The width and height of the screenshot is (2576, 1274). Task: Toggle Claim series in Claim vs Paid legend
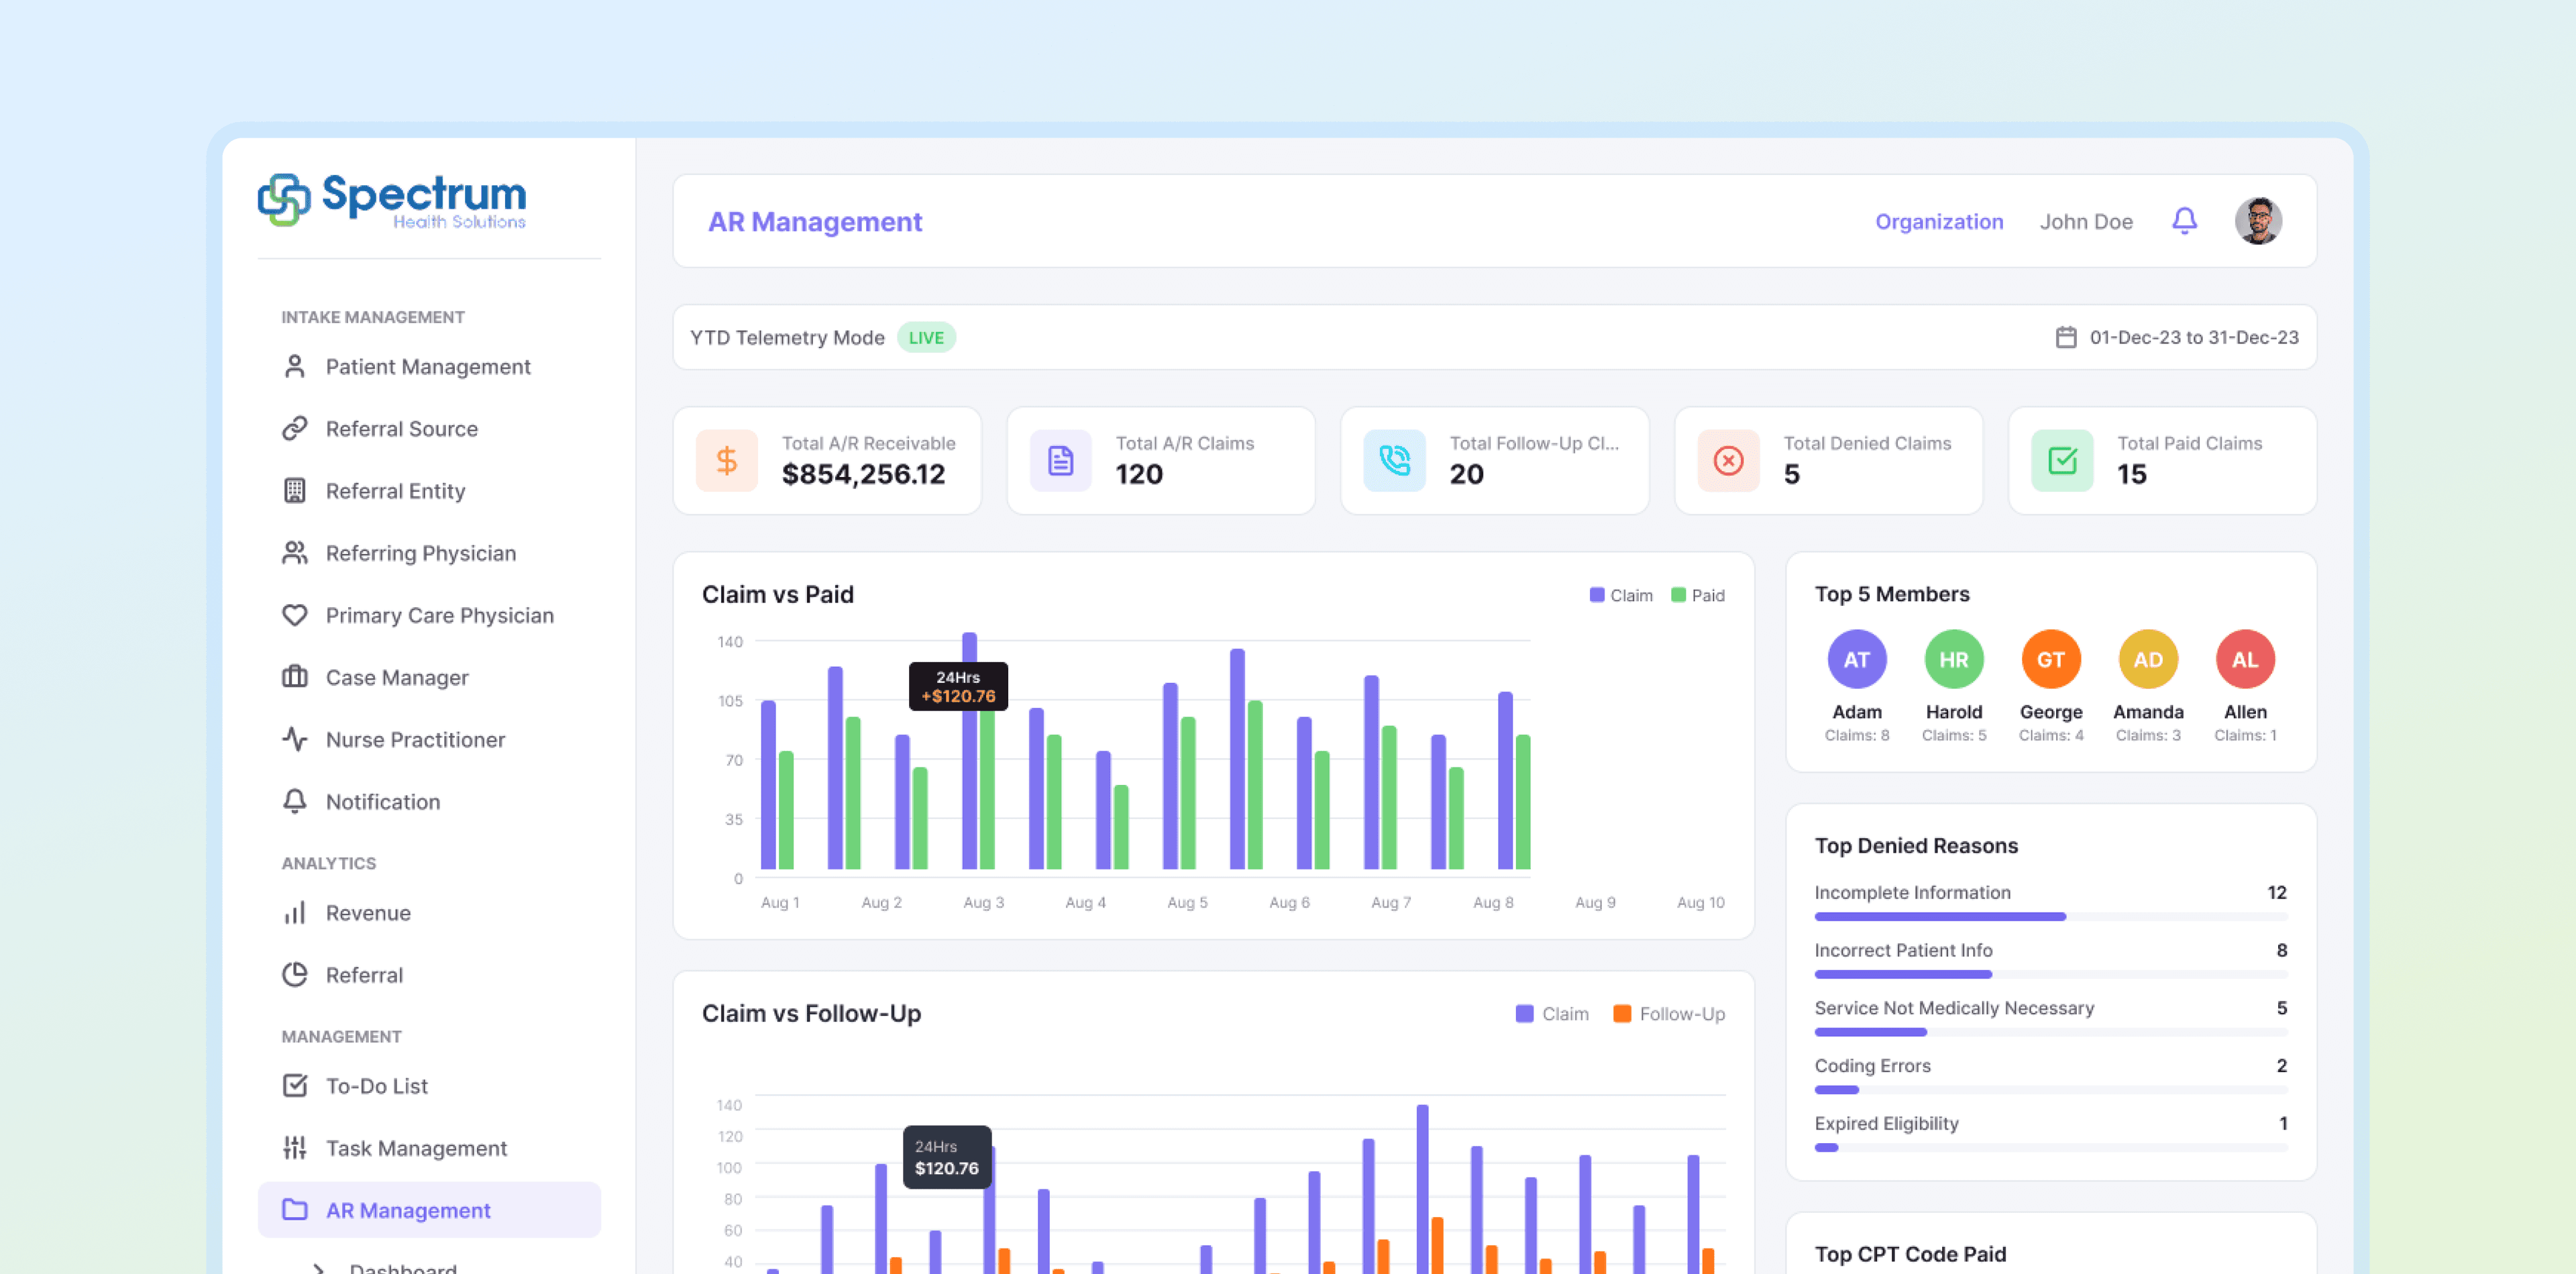(1621, 595)
